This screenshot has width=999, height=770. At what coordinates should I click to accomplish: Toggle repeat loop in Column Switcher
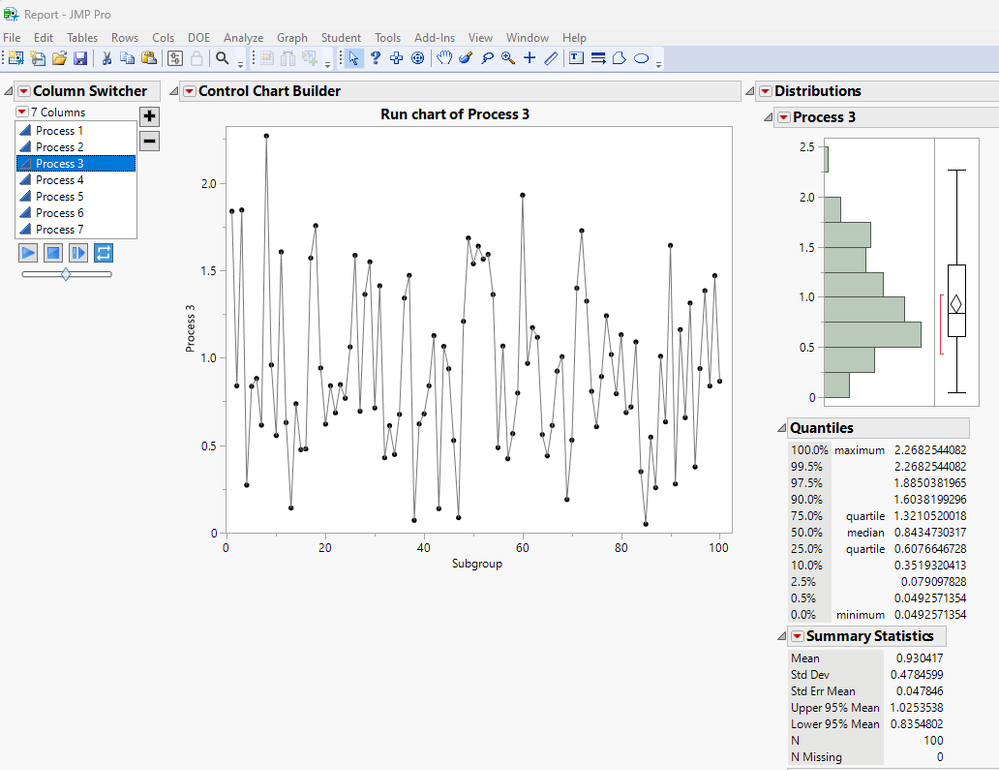(103, 253)
